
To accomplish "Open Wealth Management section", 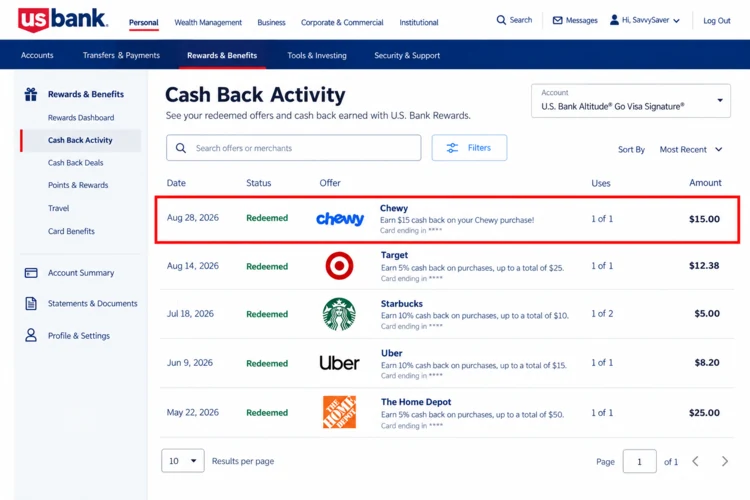I will pyautogui.click(x=208, y=22).
